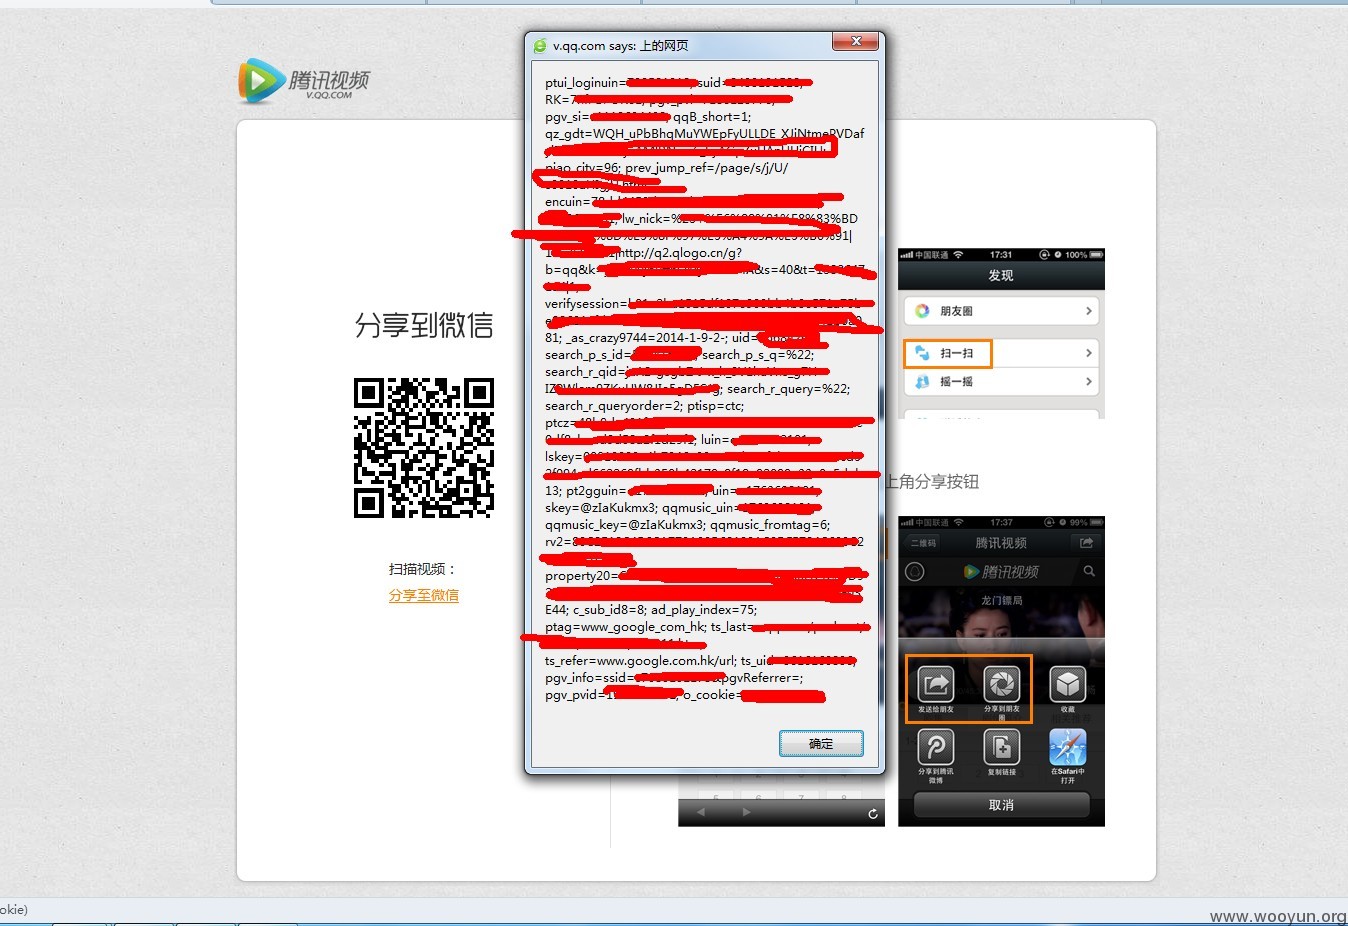1348x926 pixels.
Task: Click the forward arrow on the phone browser bar
Action: pos(746,813)
